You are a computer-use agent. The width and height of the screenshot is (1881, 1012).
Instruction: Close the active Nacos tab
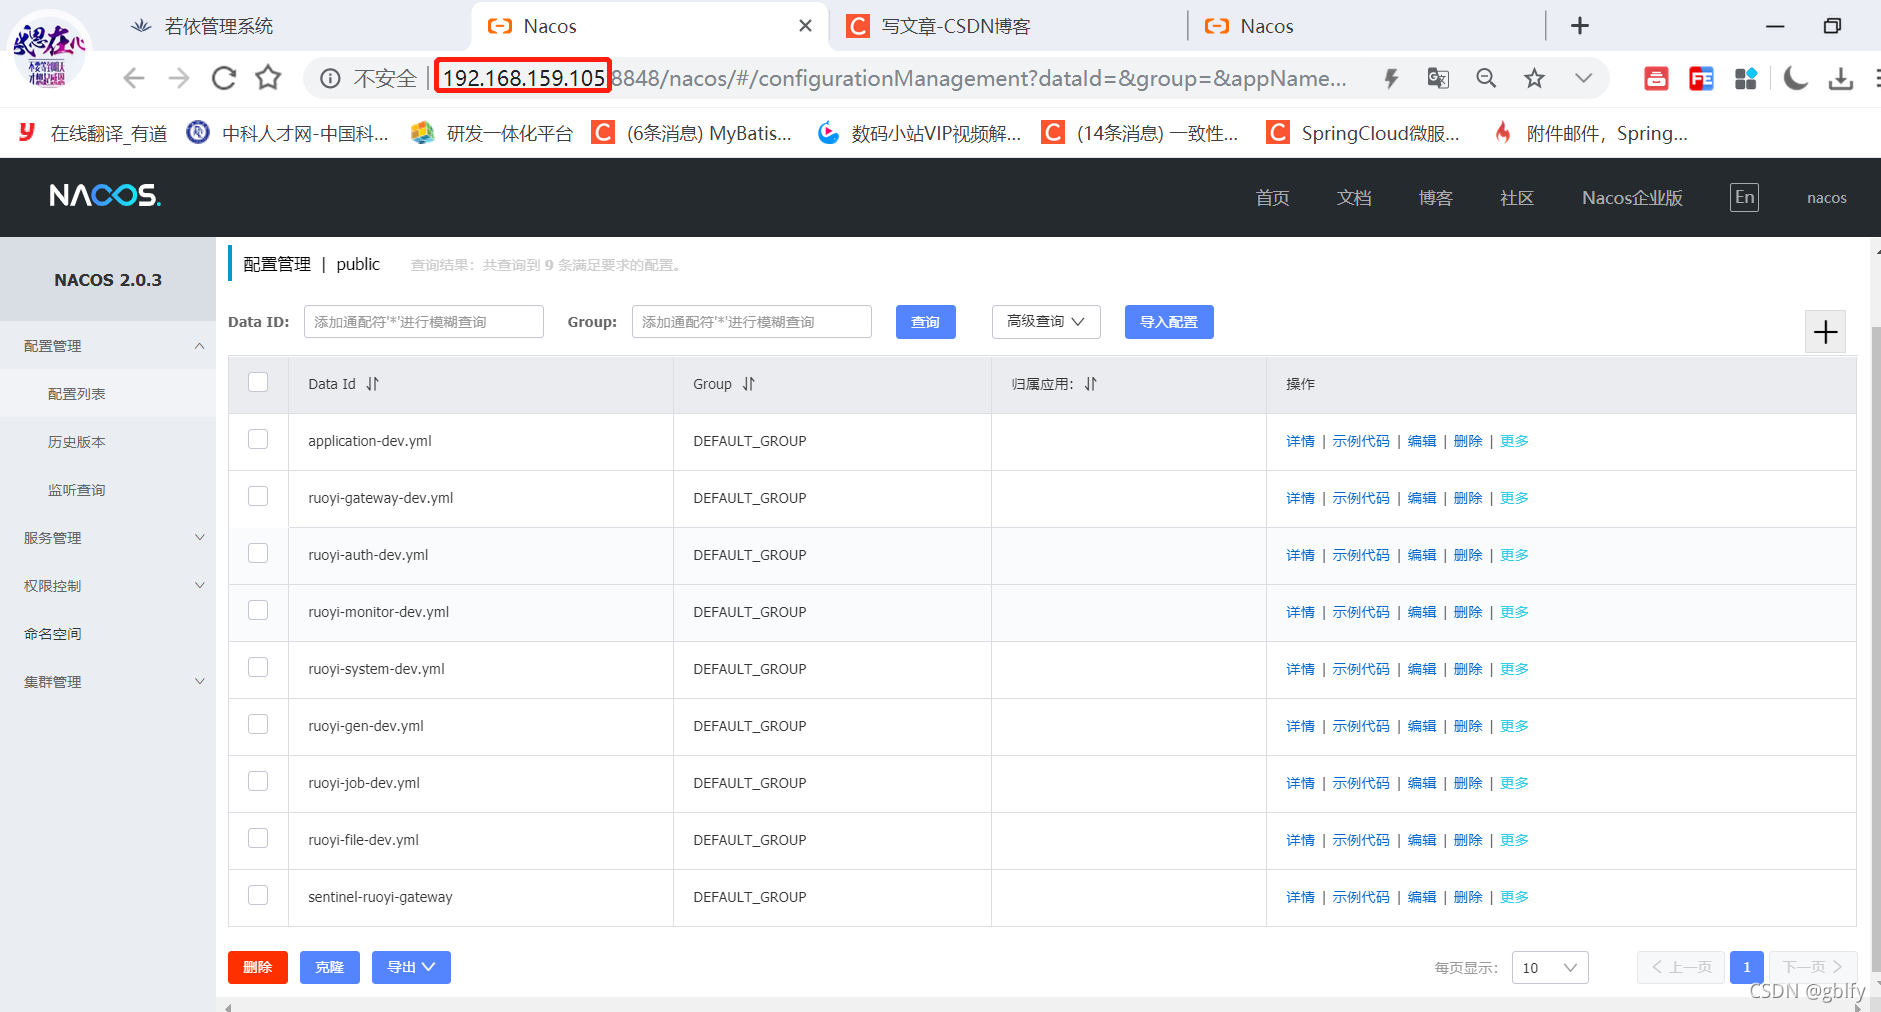click(x=805, y=26)
